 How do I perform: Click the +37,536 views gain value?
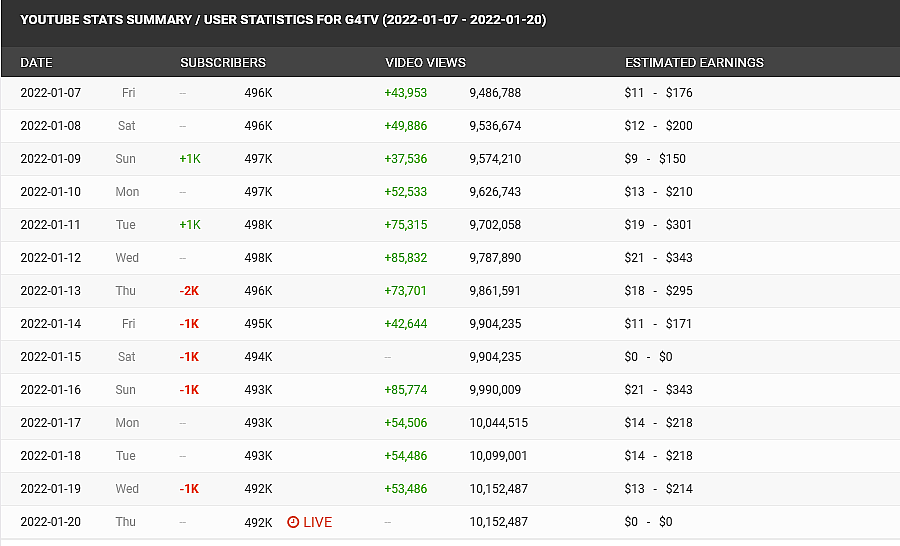point(405,159)
